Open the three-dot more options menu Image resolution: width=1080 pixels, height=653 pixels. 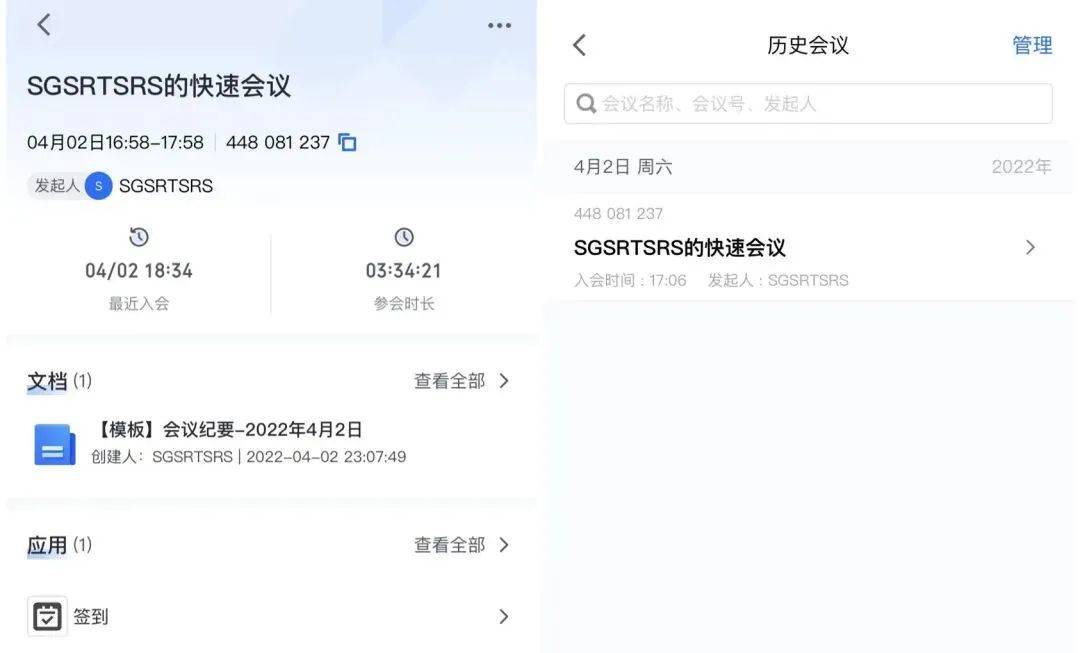[x=499, y=25]
